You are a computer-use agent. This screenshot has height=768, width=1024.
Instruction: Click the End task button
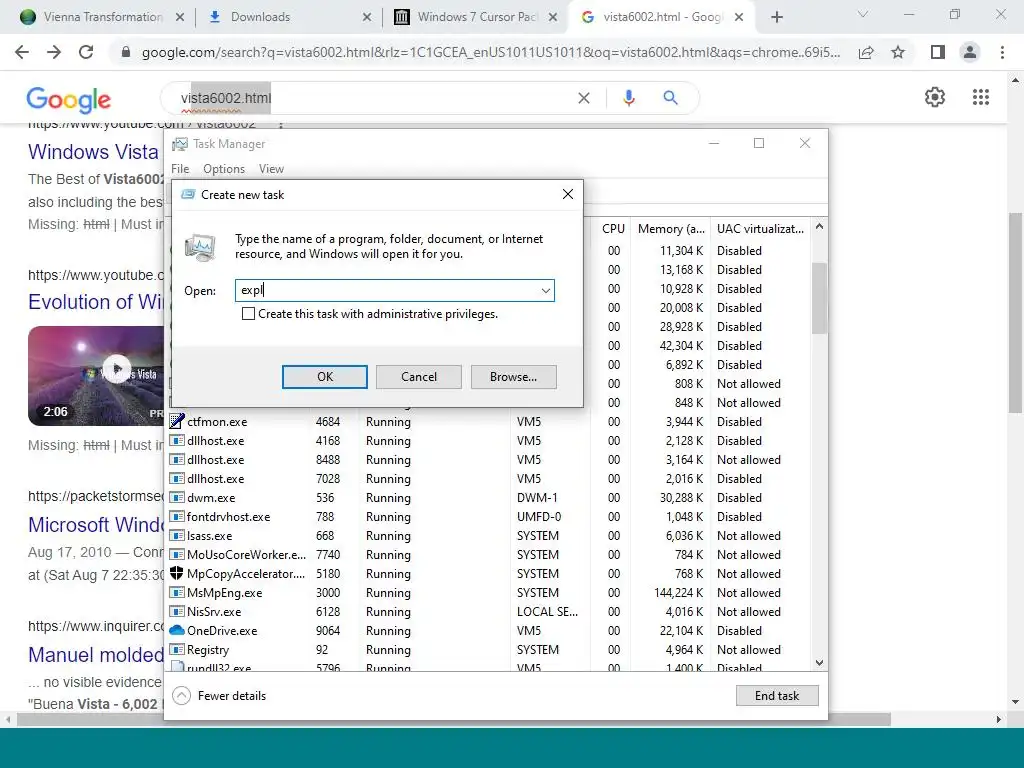[776, 696]
